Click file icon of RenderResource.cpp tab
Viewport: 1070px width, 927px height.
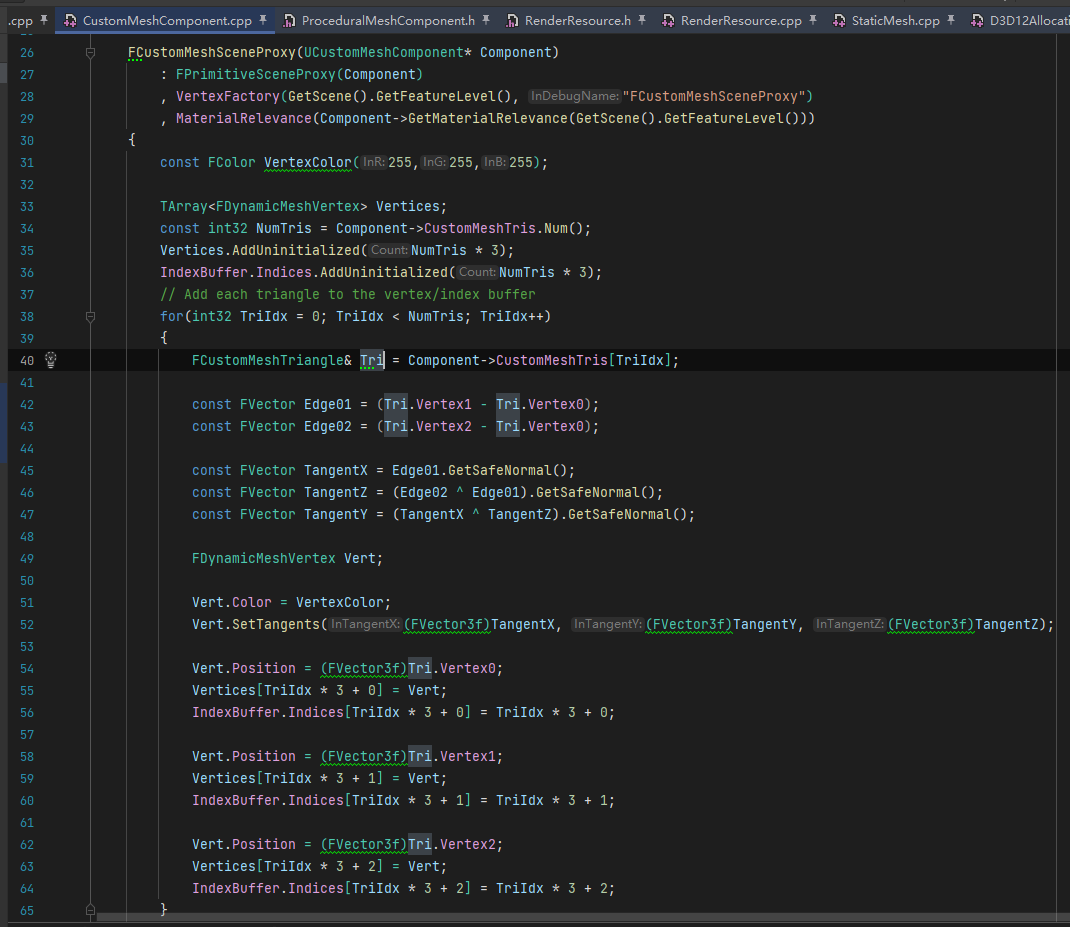pyautogui.click(x=668, y=21)
